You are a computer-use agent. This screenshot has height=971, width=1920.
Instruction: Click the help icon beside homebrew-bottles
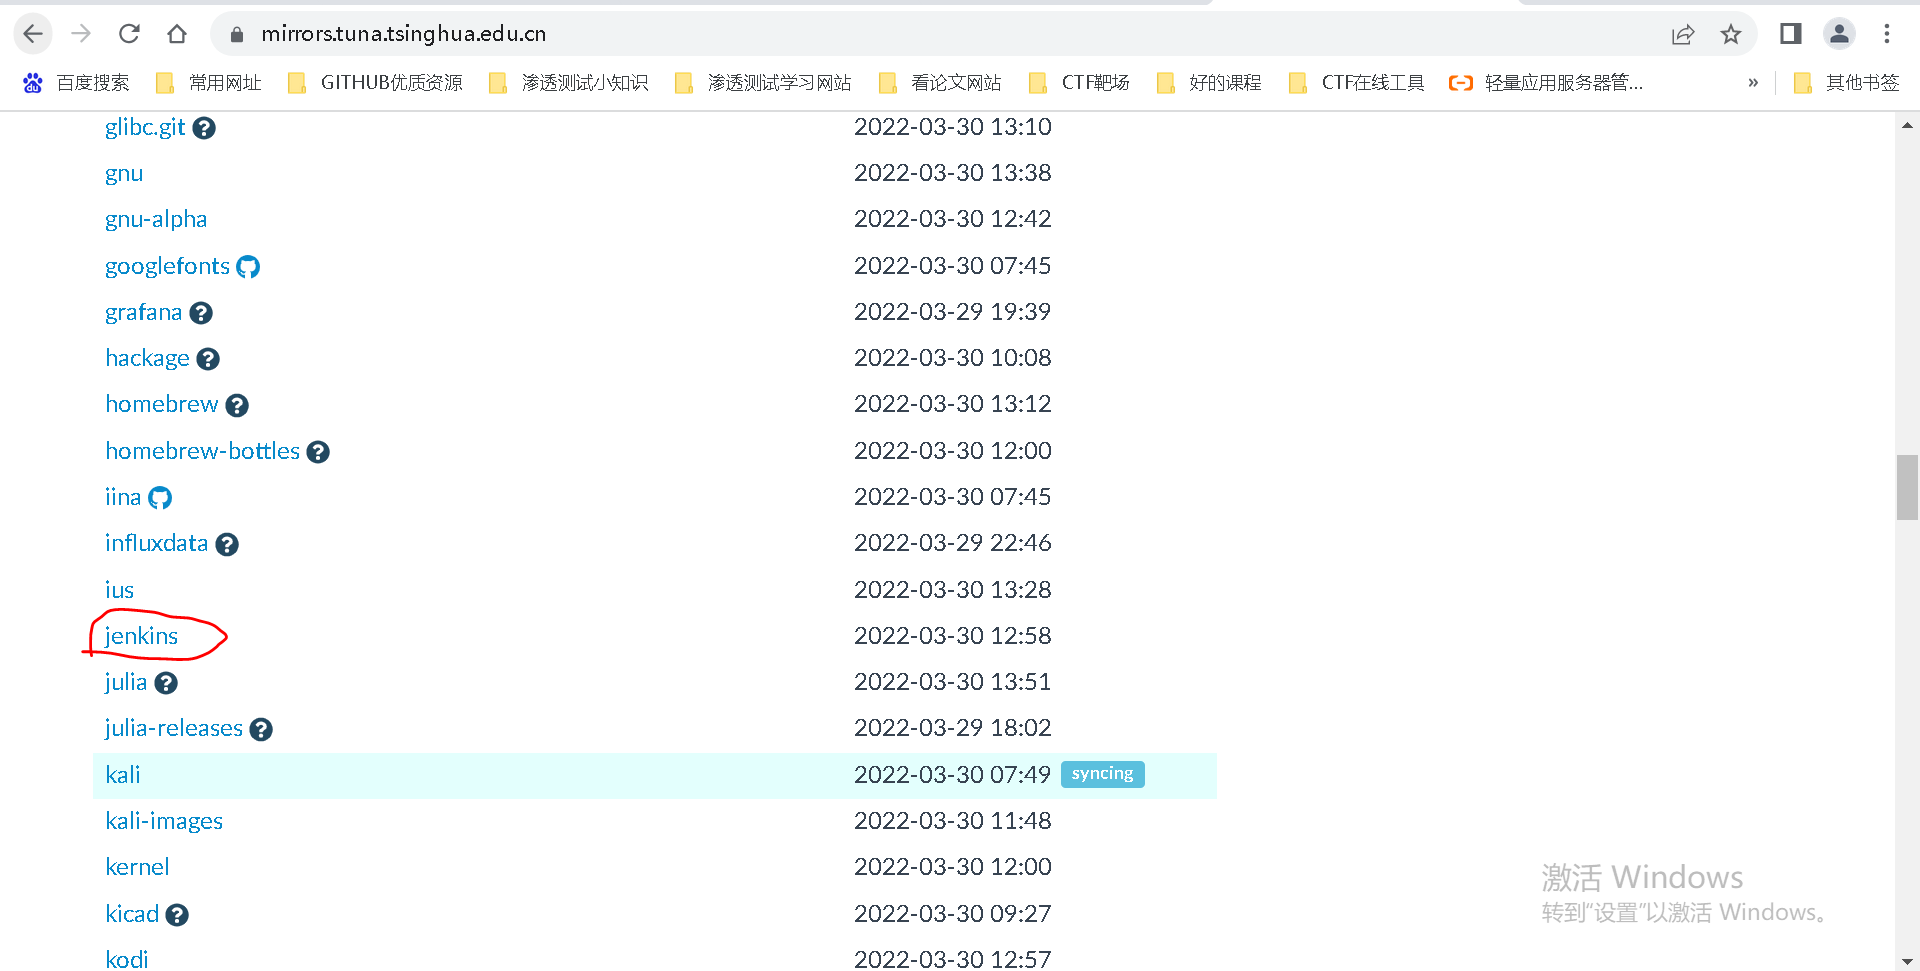coord(318,452)
